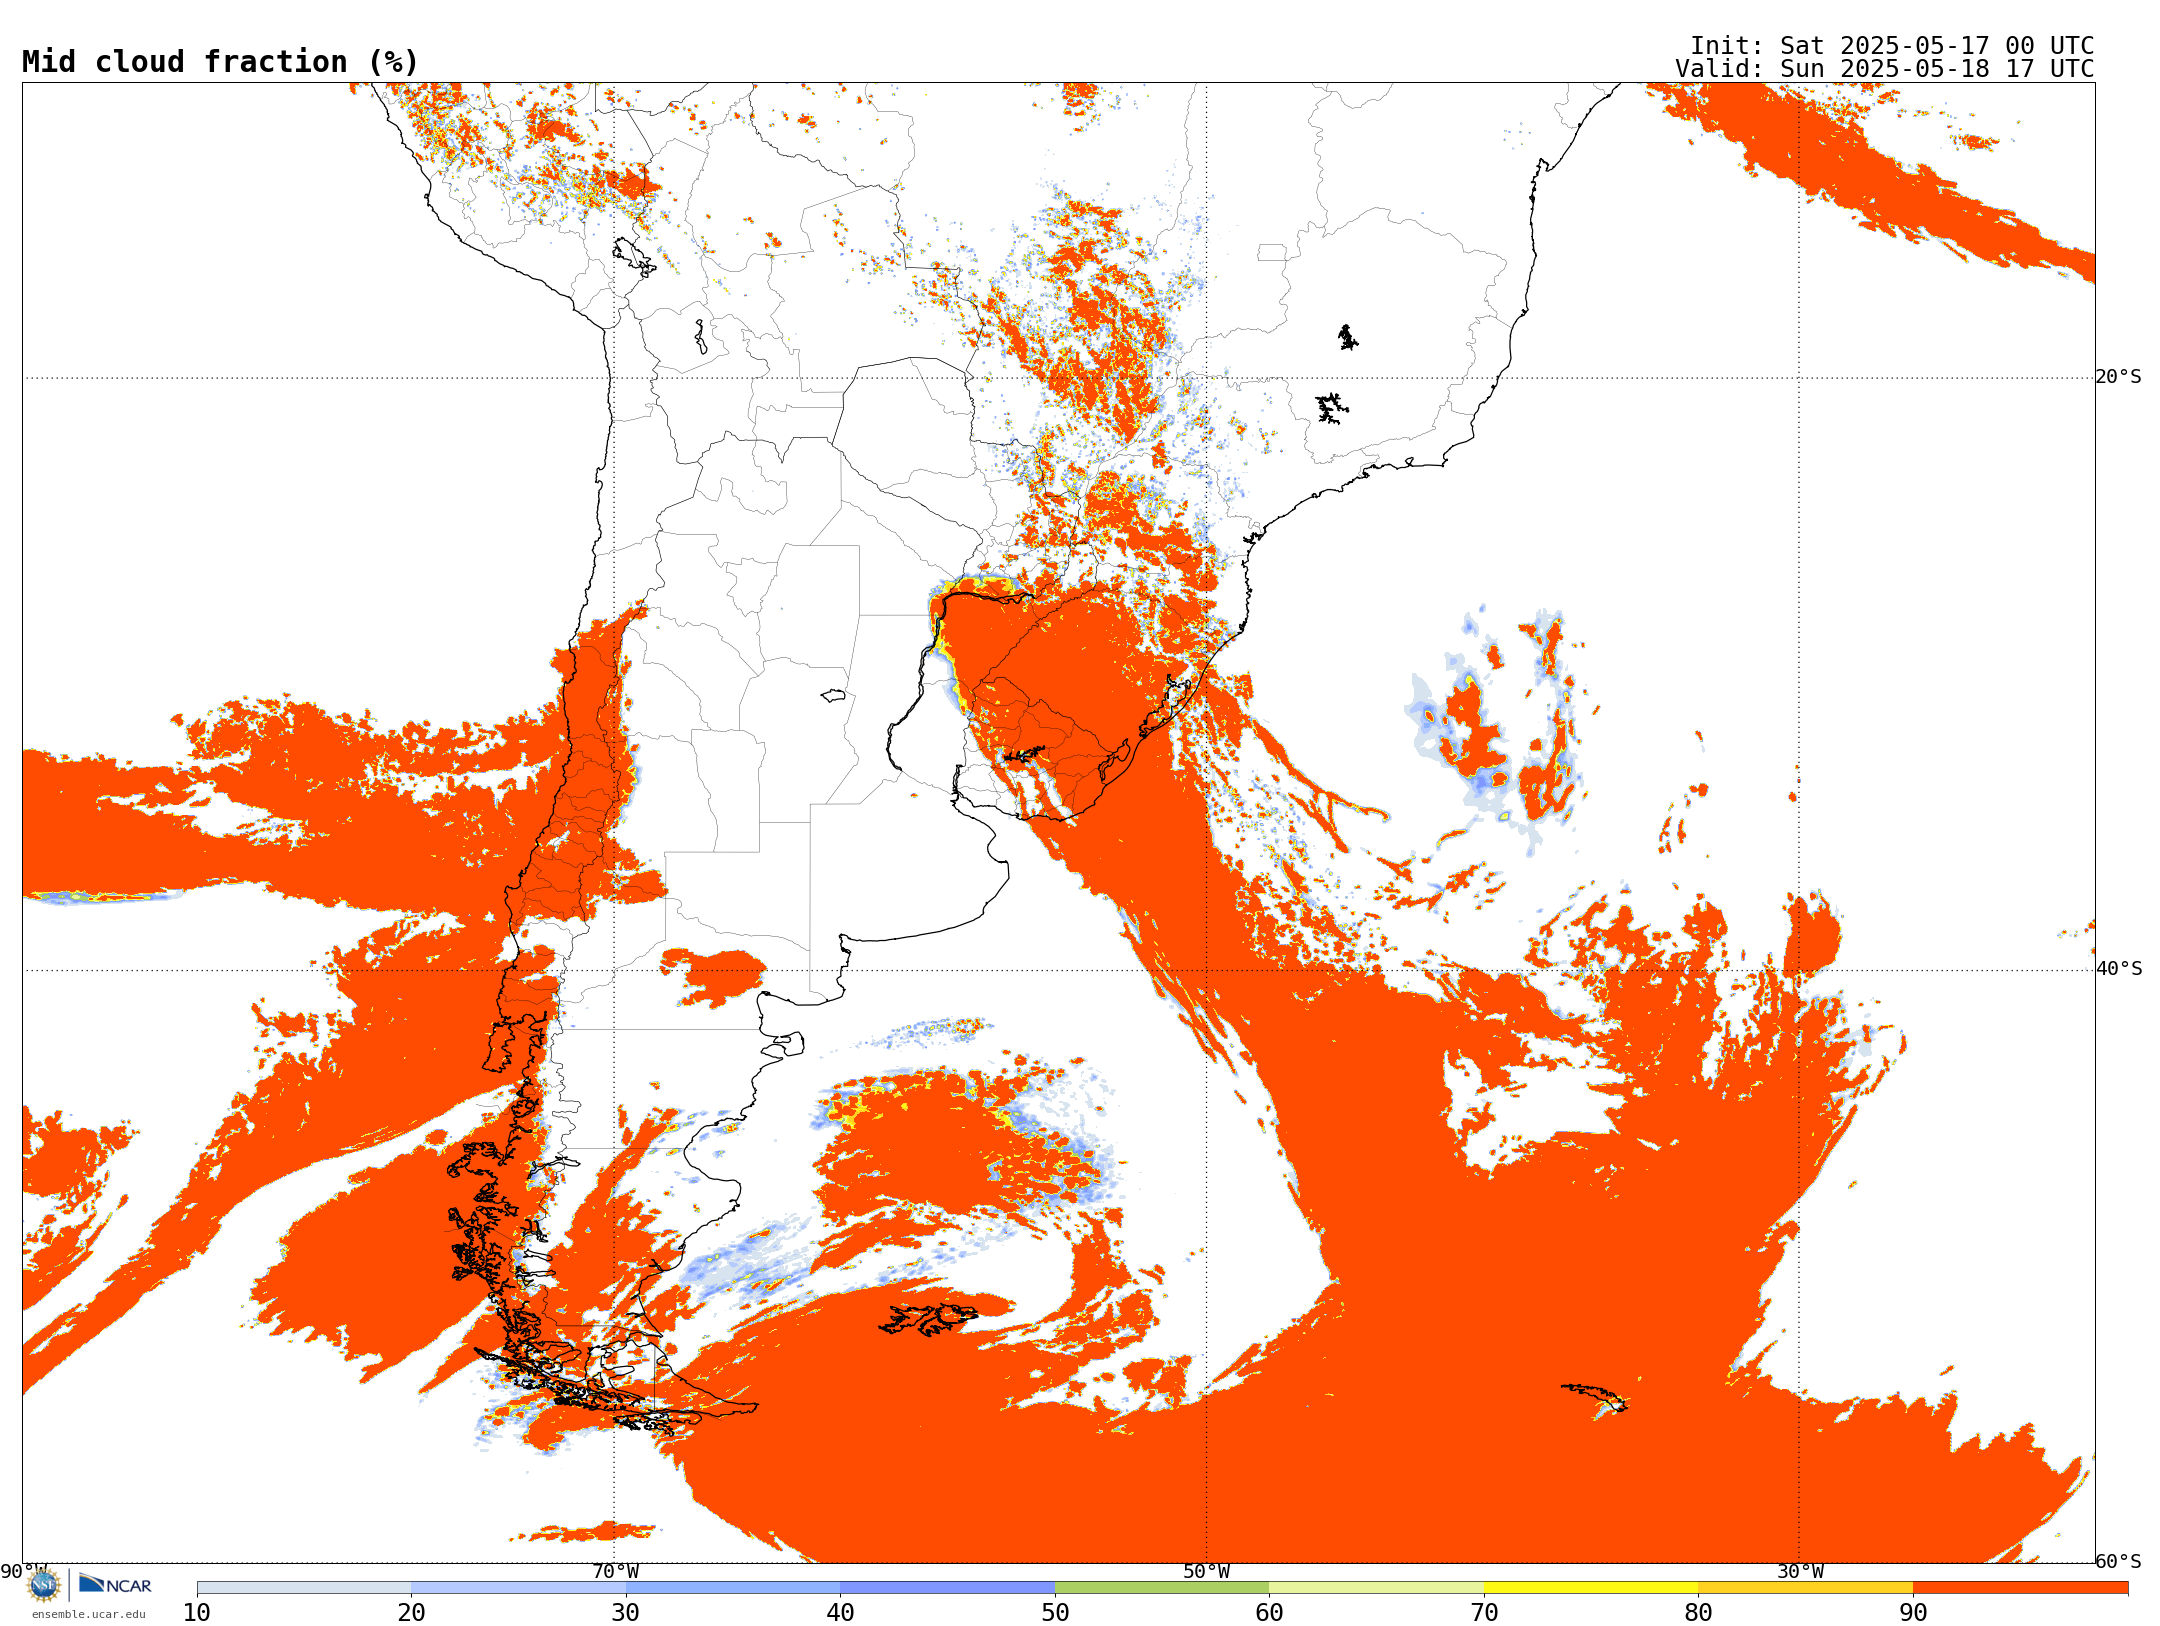
Task: Click the NCAR logo
Action: pos(115,1584)
